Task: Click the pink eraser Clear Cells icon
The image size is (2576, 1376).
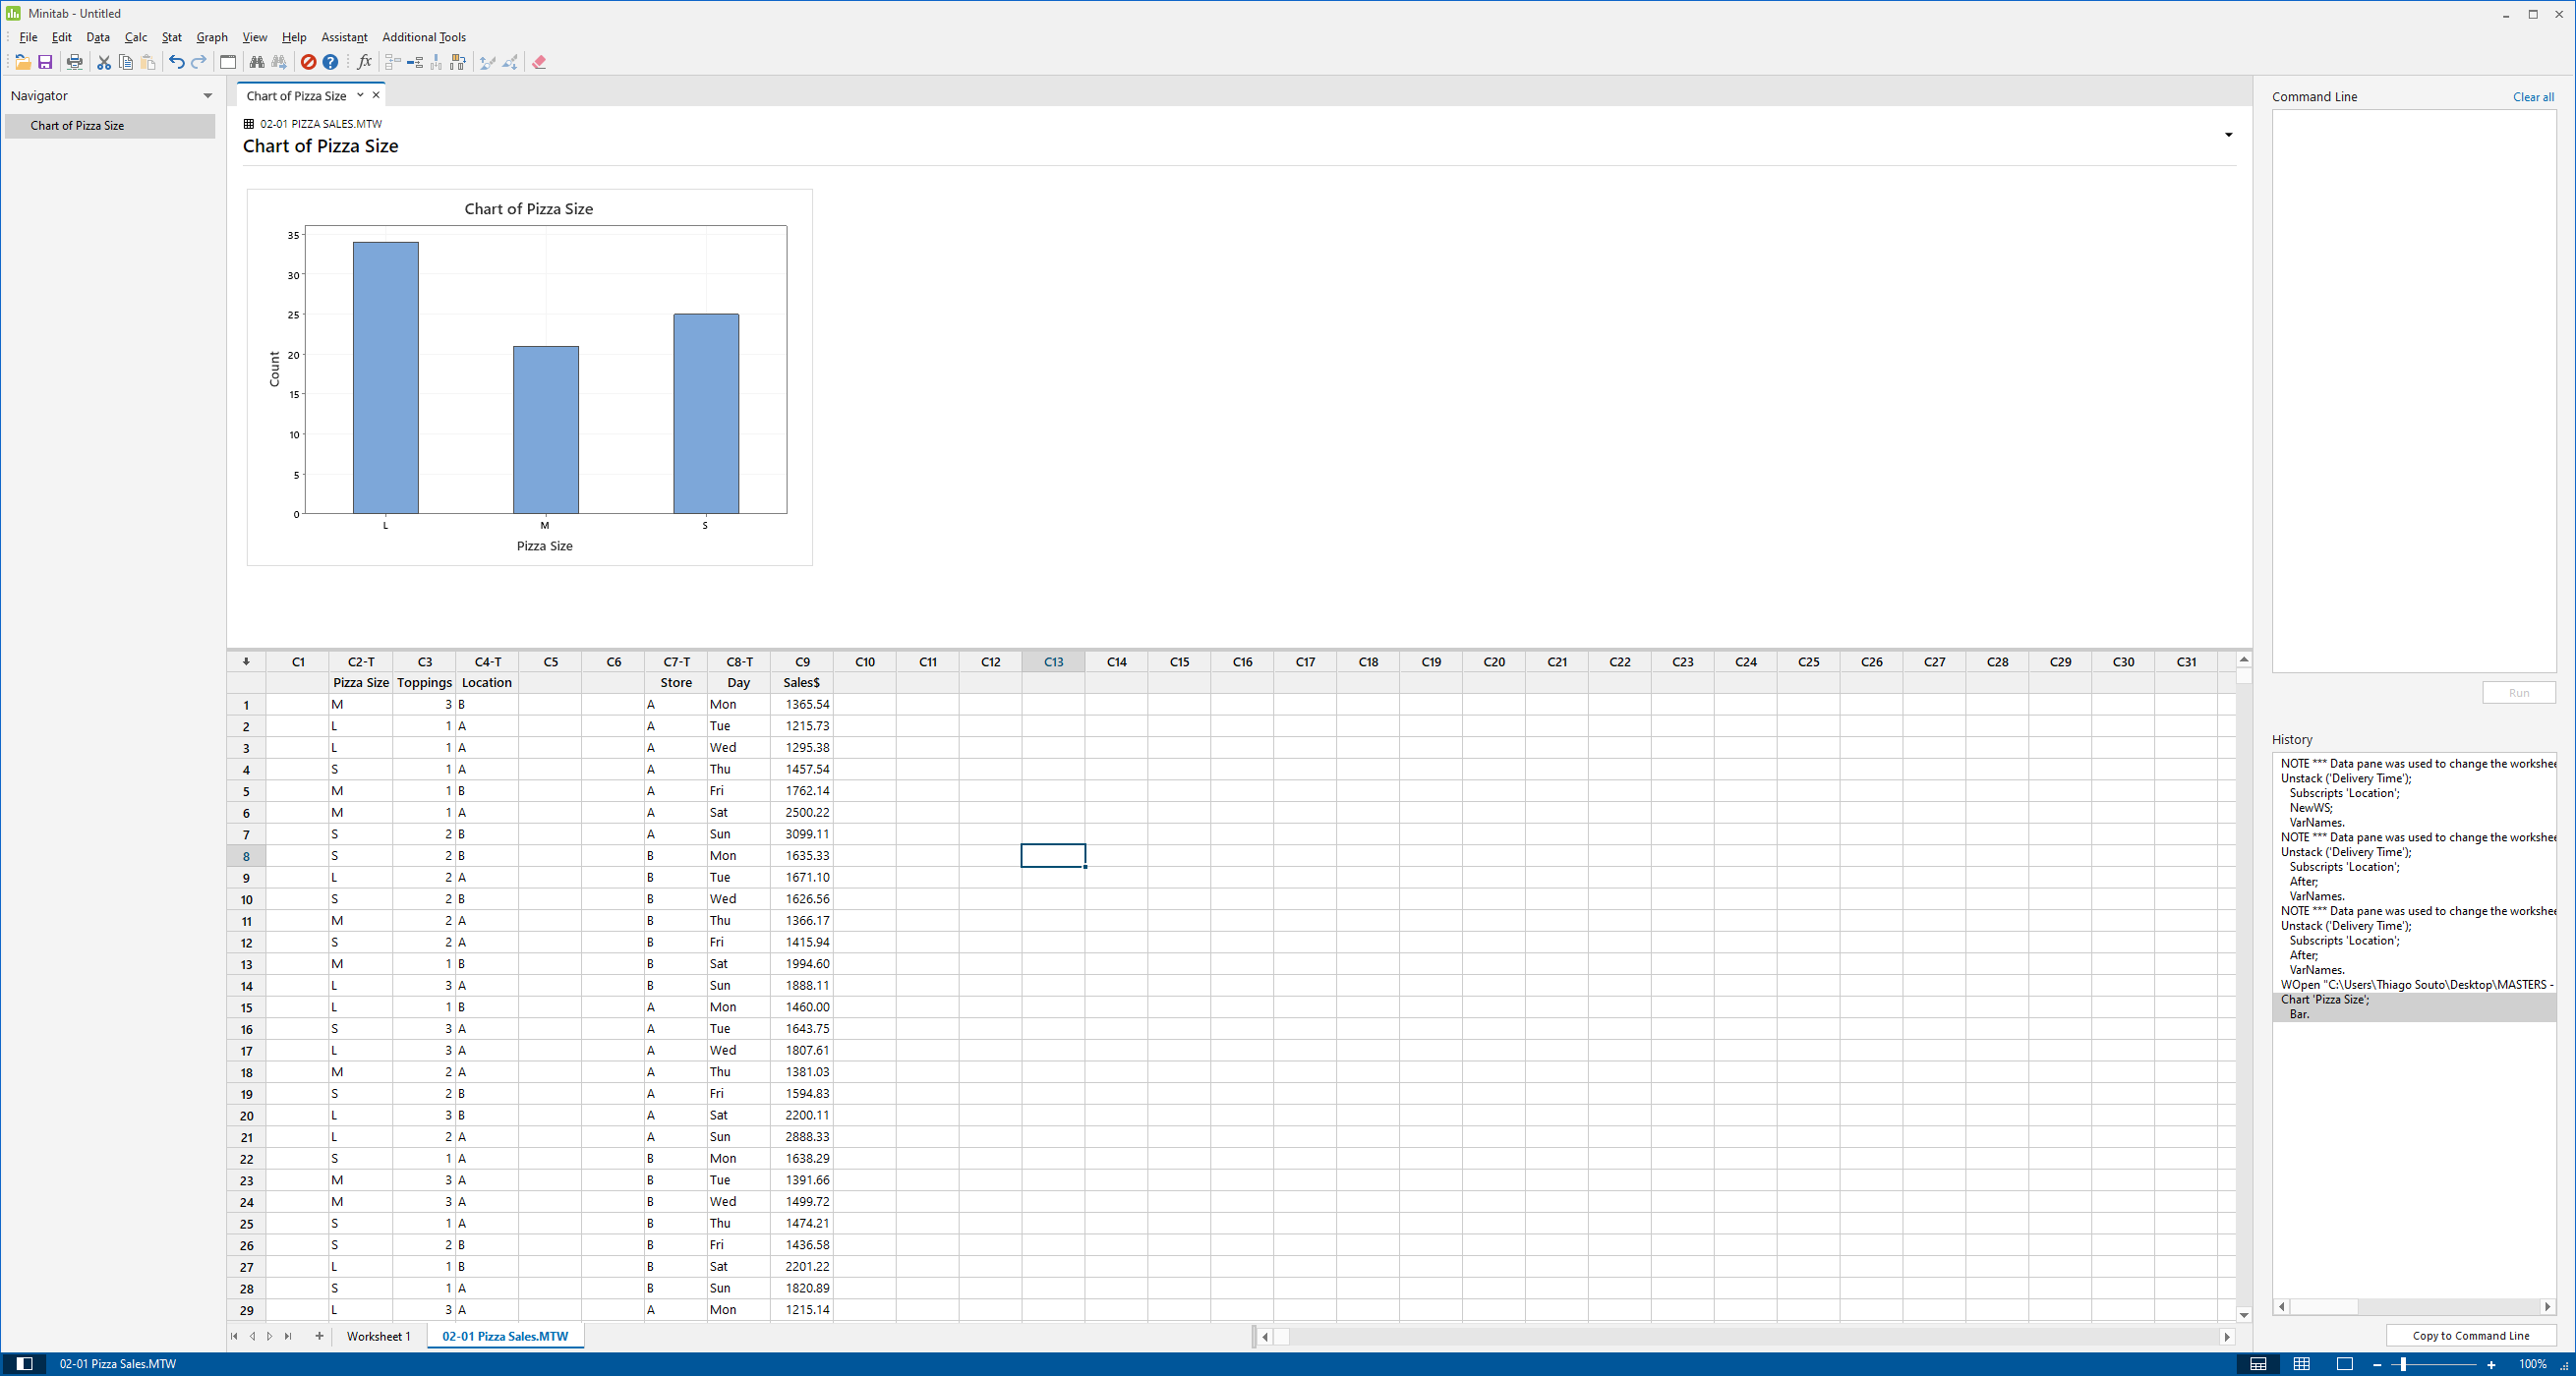Action: tap(539, 62)
